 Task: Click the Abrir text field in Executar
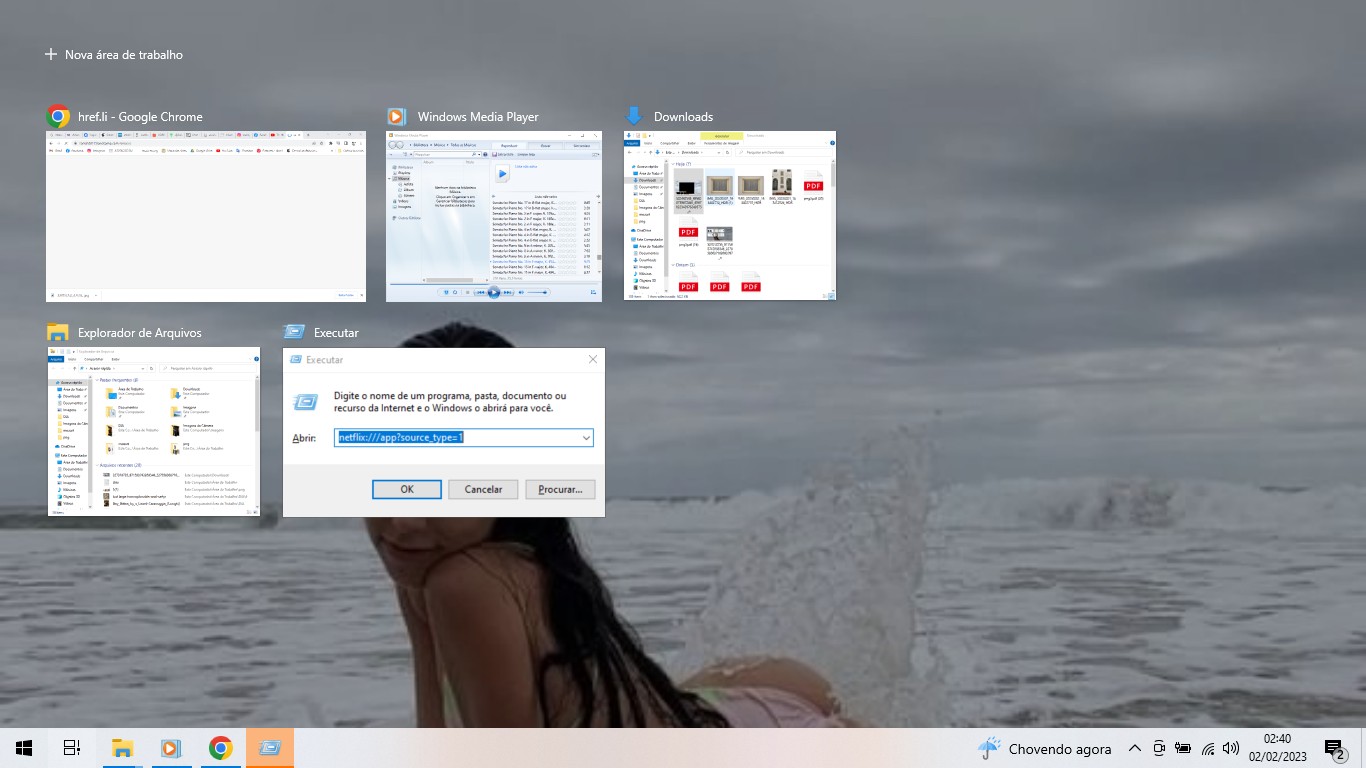pyautogui.click(x=455, y=438)
